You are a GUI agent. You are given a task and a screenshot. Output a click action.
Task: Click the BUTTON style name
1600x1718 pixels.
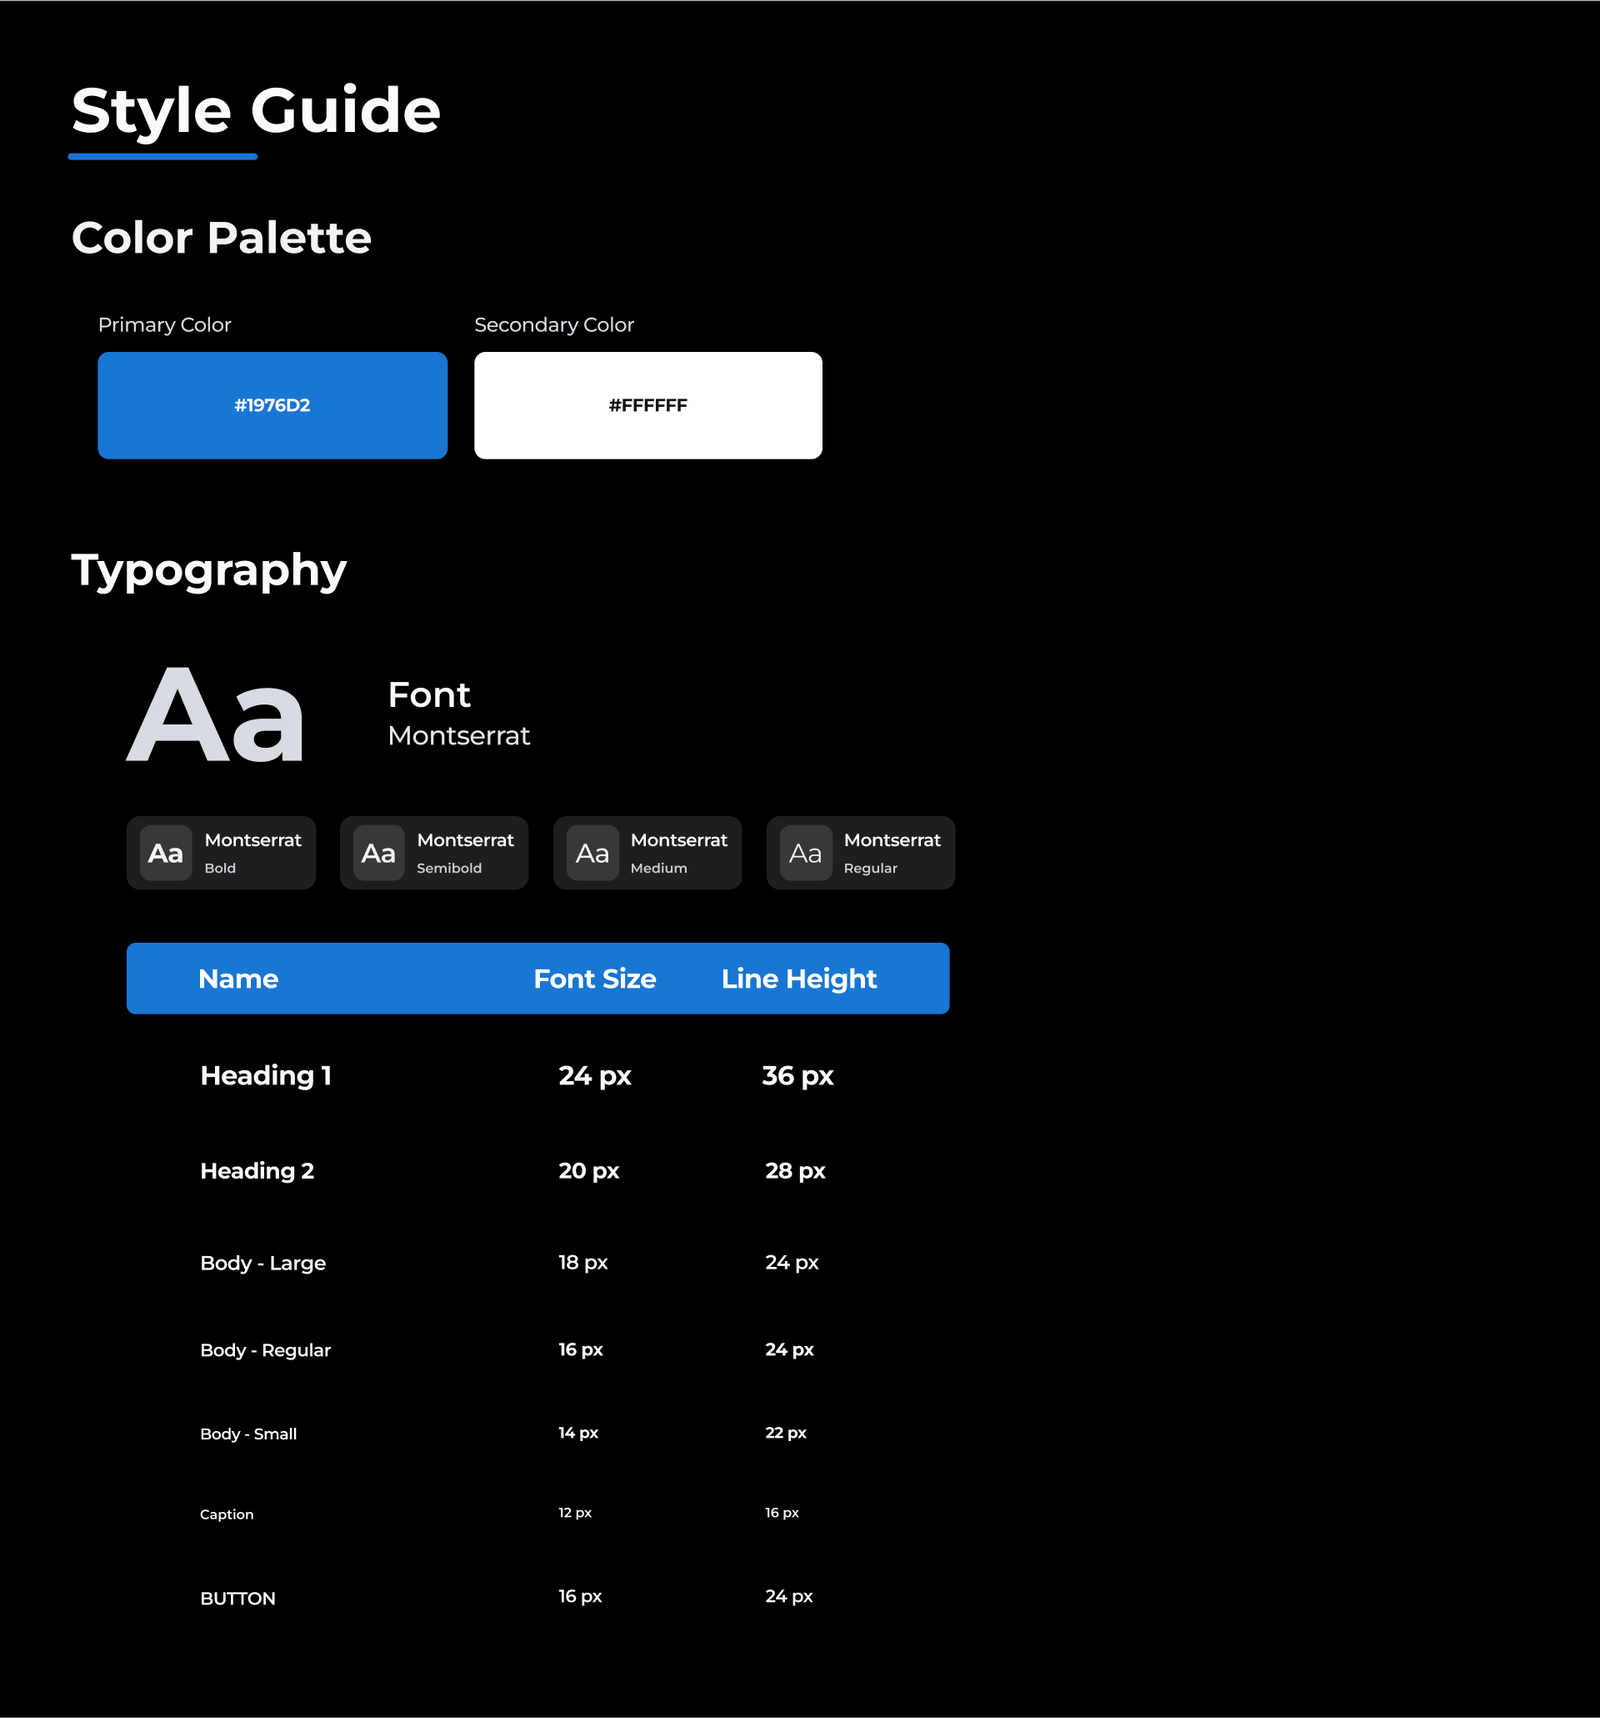(x=238, y=1598)
